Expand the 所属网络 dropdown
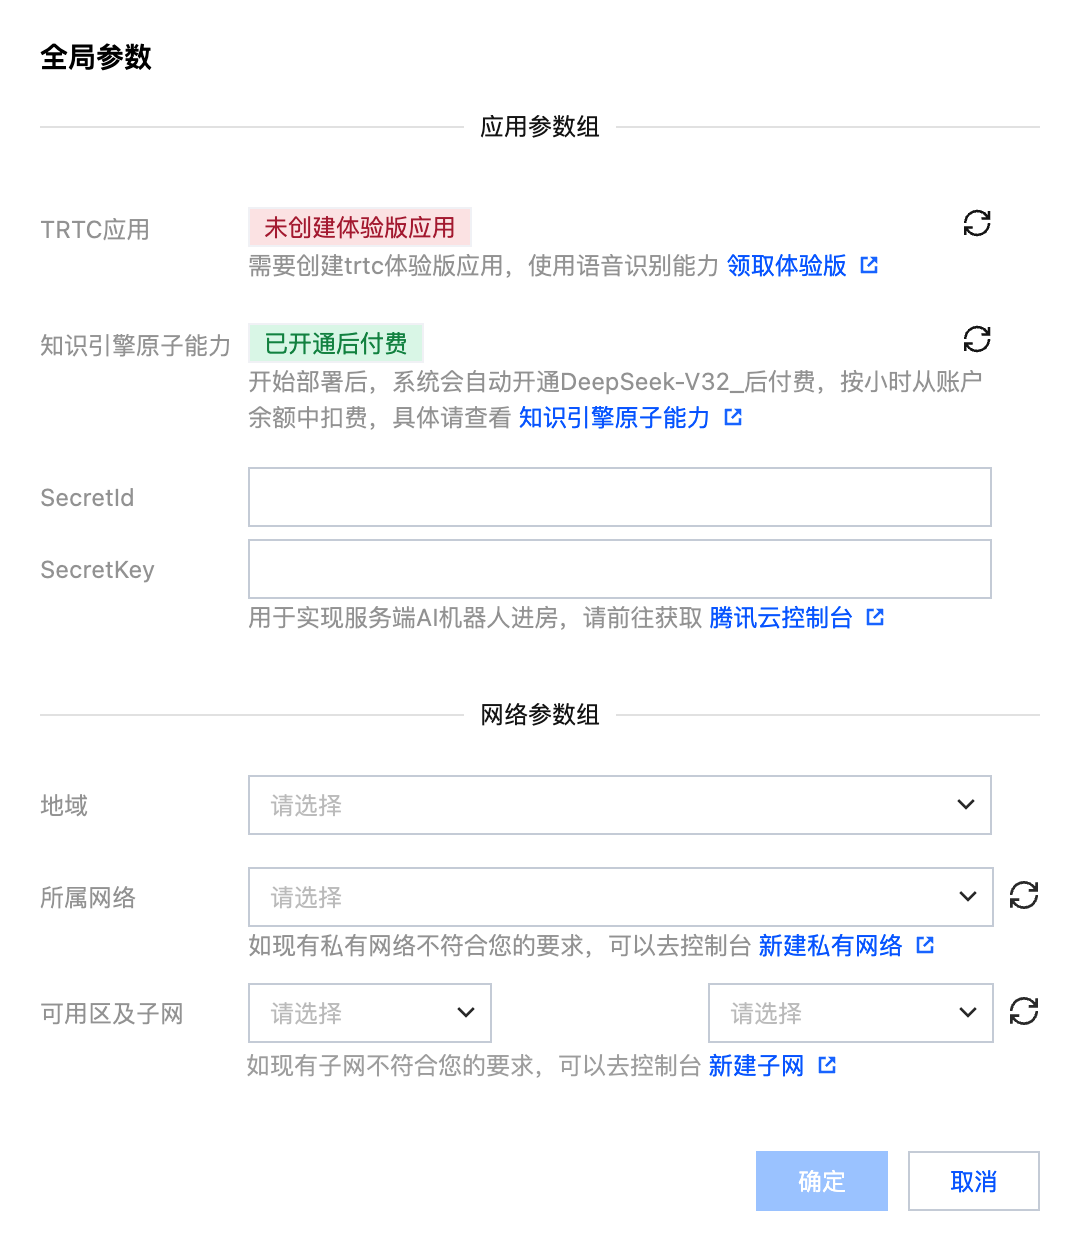Viewport: 1078px width, 1248px height. point(620,897)
